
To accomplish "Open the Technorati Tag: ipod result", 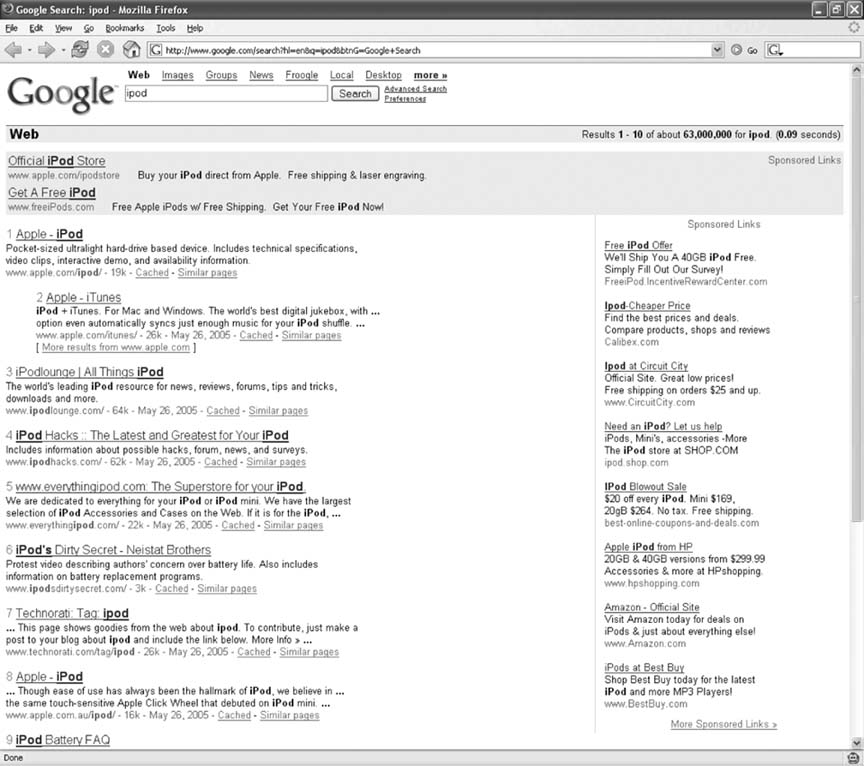I will point(72,613).
